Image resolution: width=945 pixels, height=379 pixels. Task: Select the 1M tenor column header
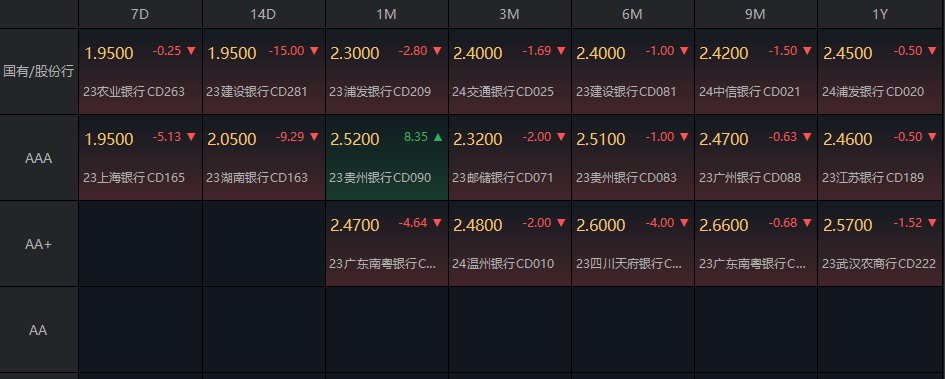point(386,14)
